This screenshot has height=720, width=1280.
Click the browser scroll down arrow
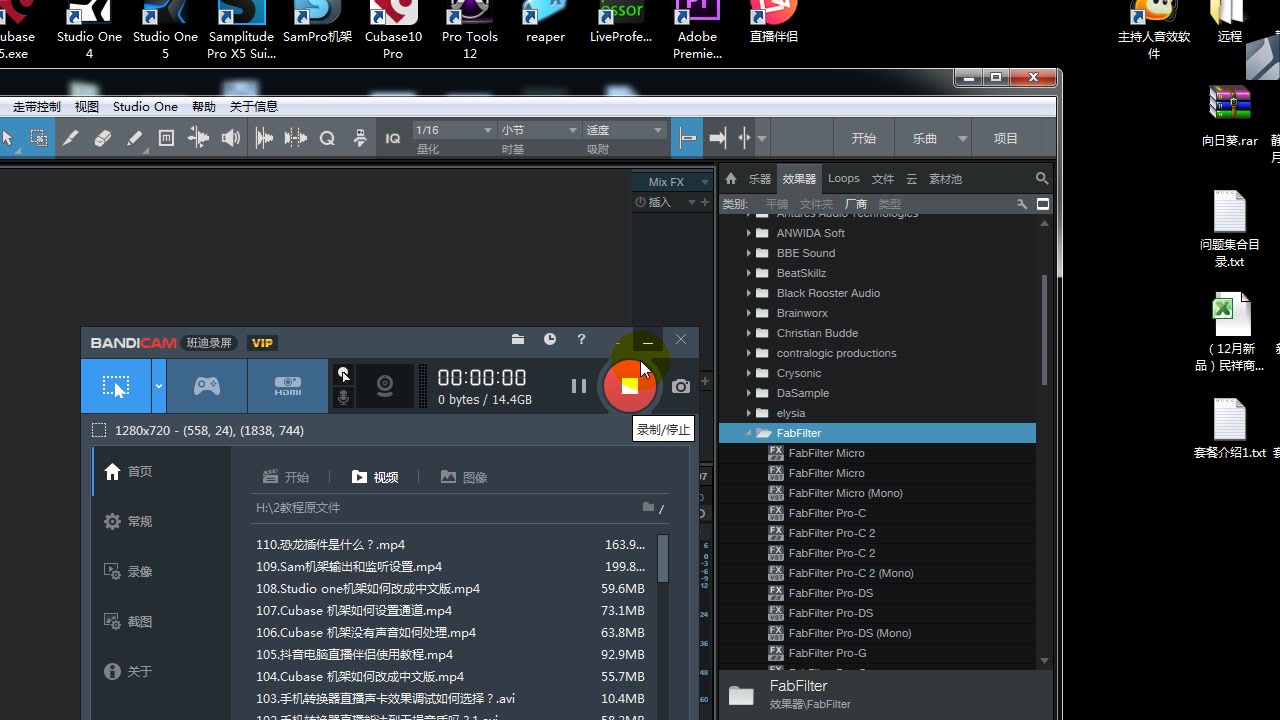1045,661
